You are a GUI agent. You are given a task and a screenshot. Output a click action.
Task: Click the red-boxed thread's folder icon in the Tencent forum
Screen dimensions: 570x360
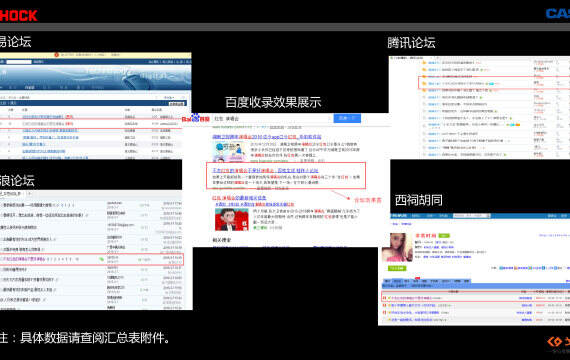424,84
